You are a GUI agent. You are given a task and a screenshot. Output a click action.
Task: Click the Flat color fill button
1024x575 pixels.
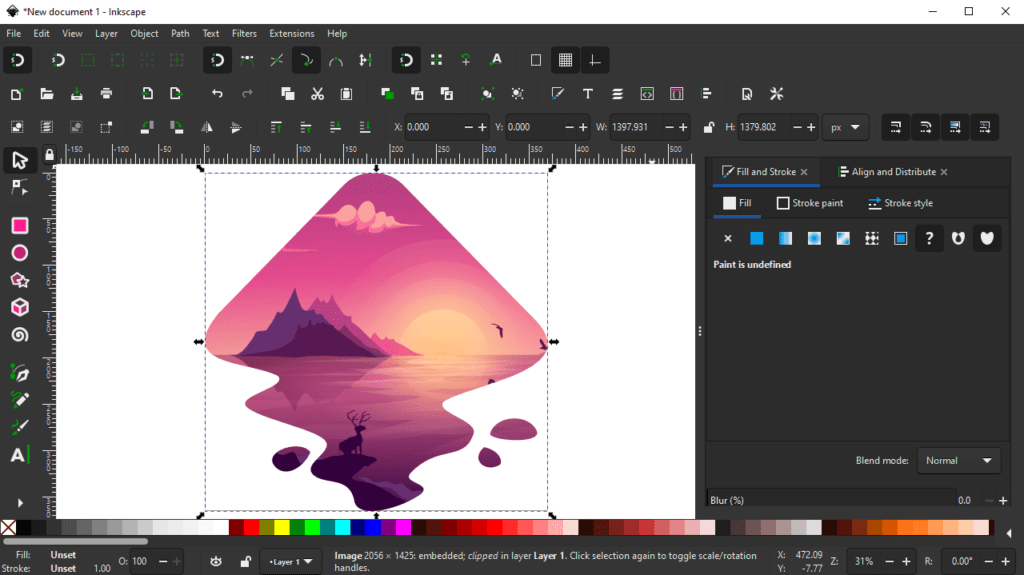[x=756, y=238]
